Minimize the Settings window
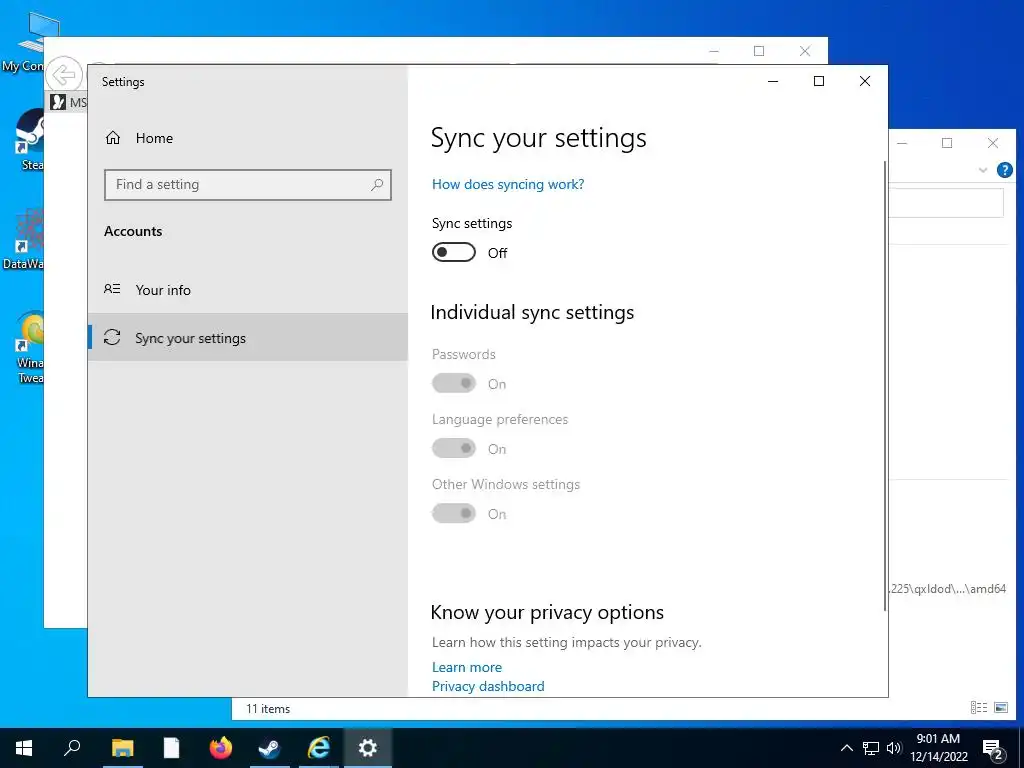This screenshot has height=768, width=1024. [x=773, y=81]
